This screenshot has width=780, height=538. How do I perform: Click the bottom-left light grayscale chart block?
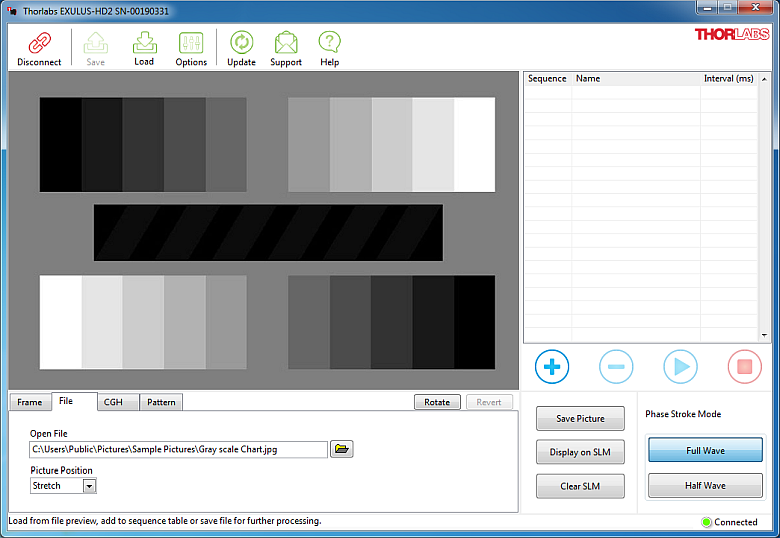tap(143, 322)
